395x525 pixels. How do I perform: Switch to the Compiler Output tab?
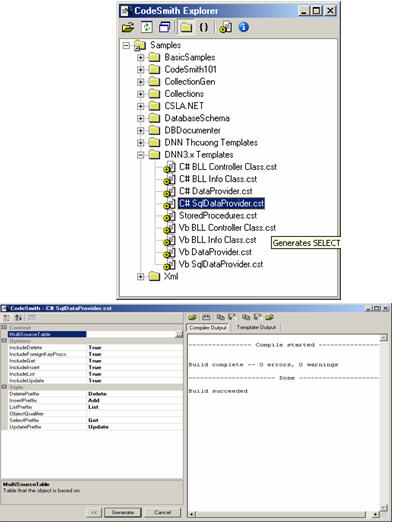click(208, 327)
